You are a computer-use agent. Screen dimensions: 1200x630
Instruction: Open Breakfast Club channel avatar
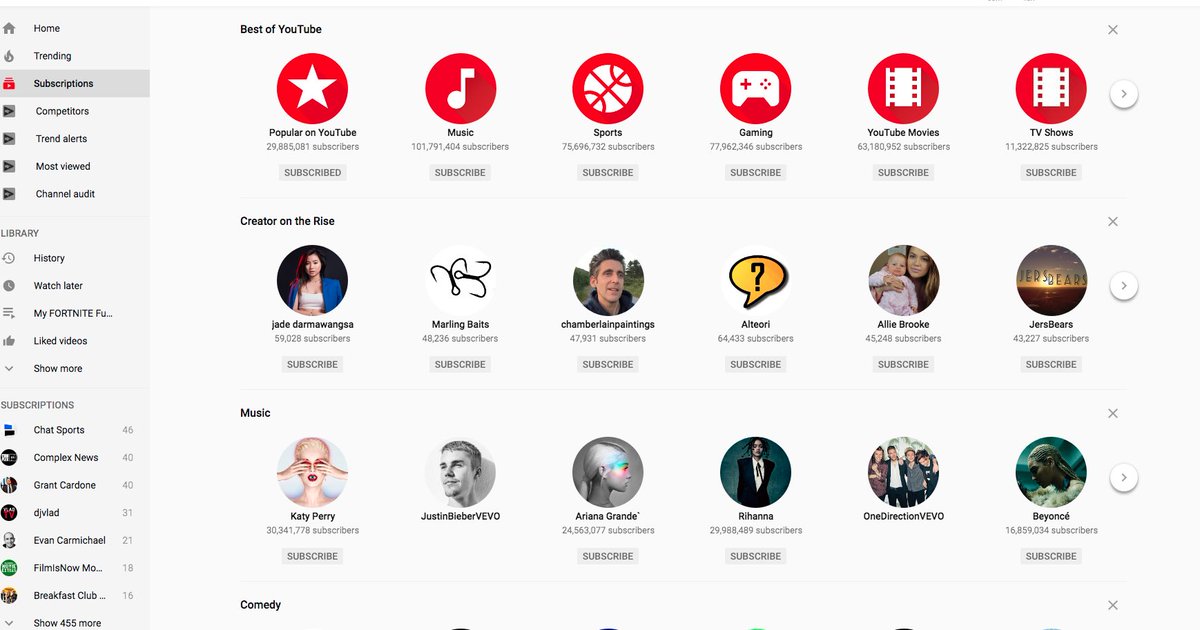point(9,595)
